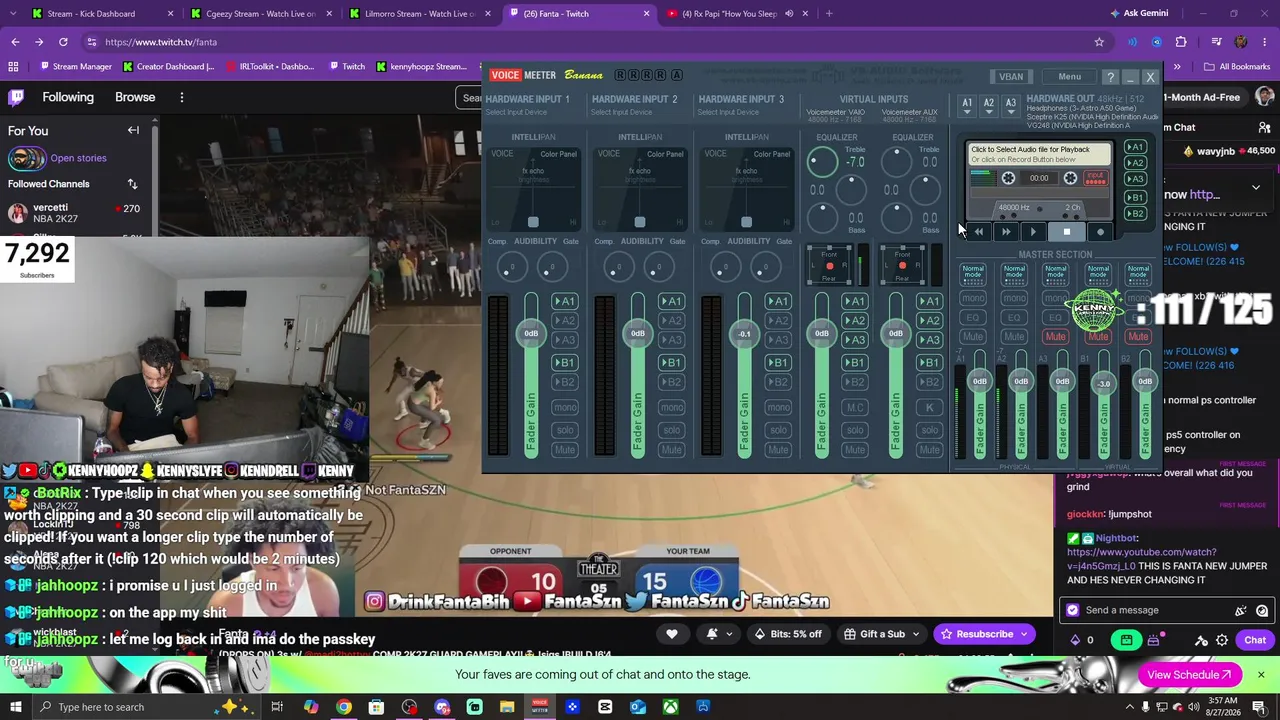The height and width of the screenshot is (720, 1280).
Task: Send message with the Chat button
Action: [x=1255, y=640]
